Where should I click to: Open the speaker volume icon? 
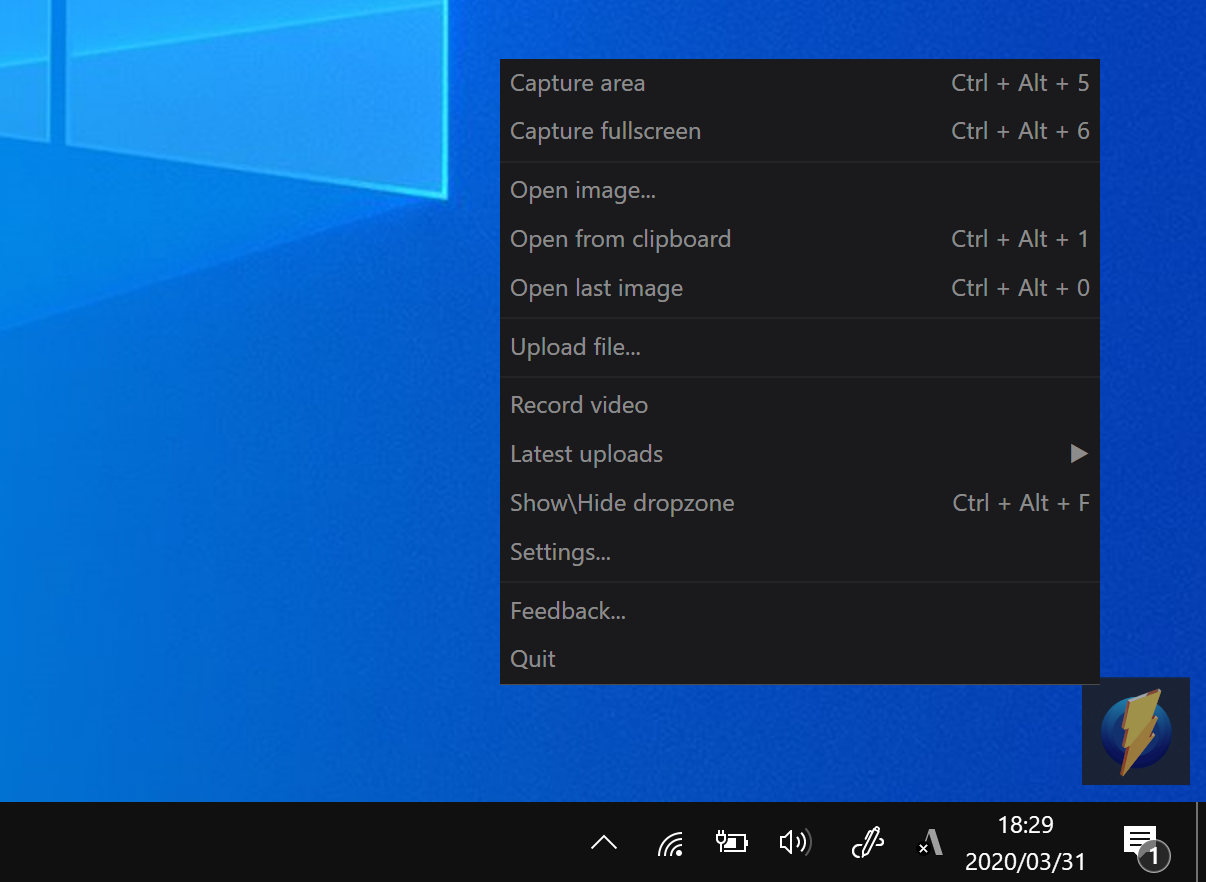(795, 843)
